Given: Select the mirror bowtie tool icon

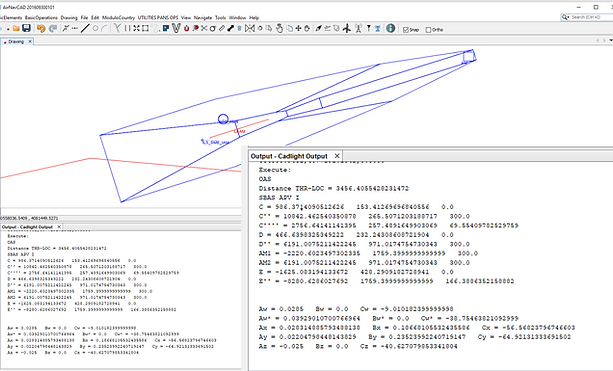Looking at the screenshot, I should (x=249, y=28).
